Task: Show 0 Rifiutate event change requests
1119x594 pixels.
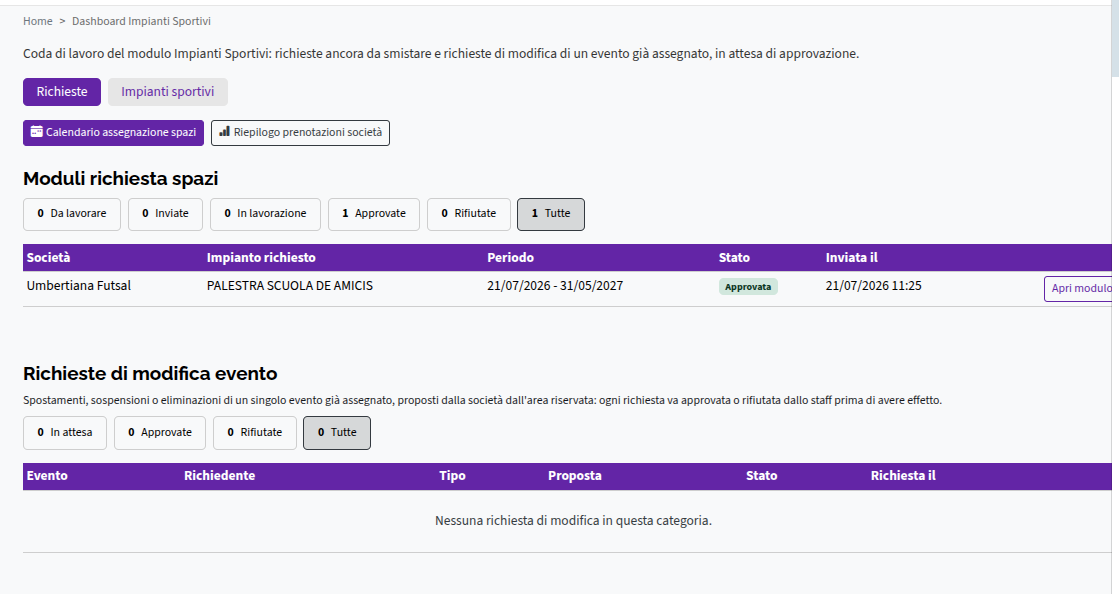Action: tap(255, 433)
